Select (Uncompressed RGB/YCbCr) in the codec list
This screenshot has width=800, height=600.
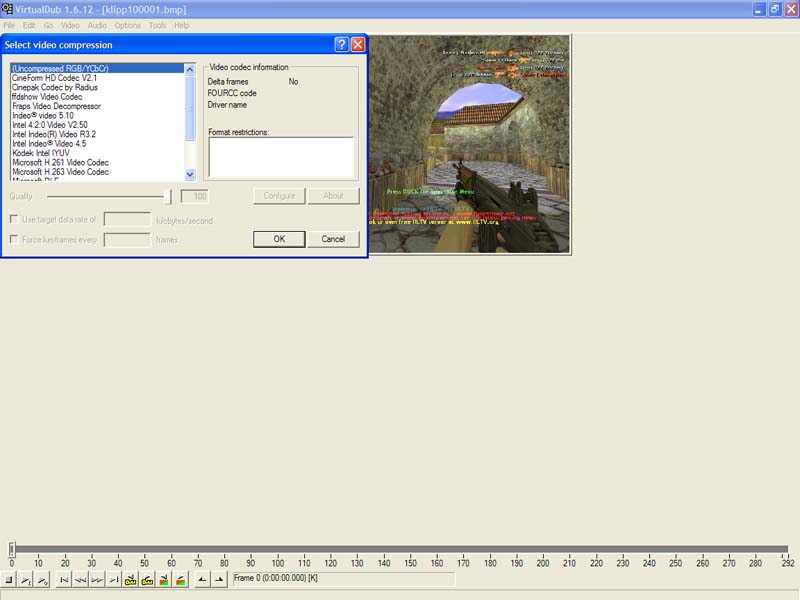point(97,68)
